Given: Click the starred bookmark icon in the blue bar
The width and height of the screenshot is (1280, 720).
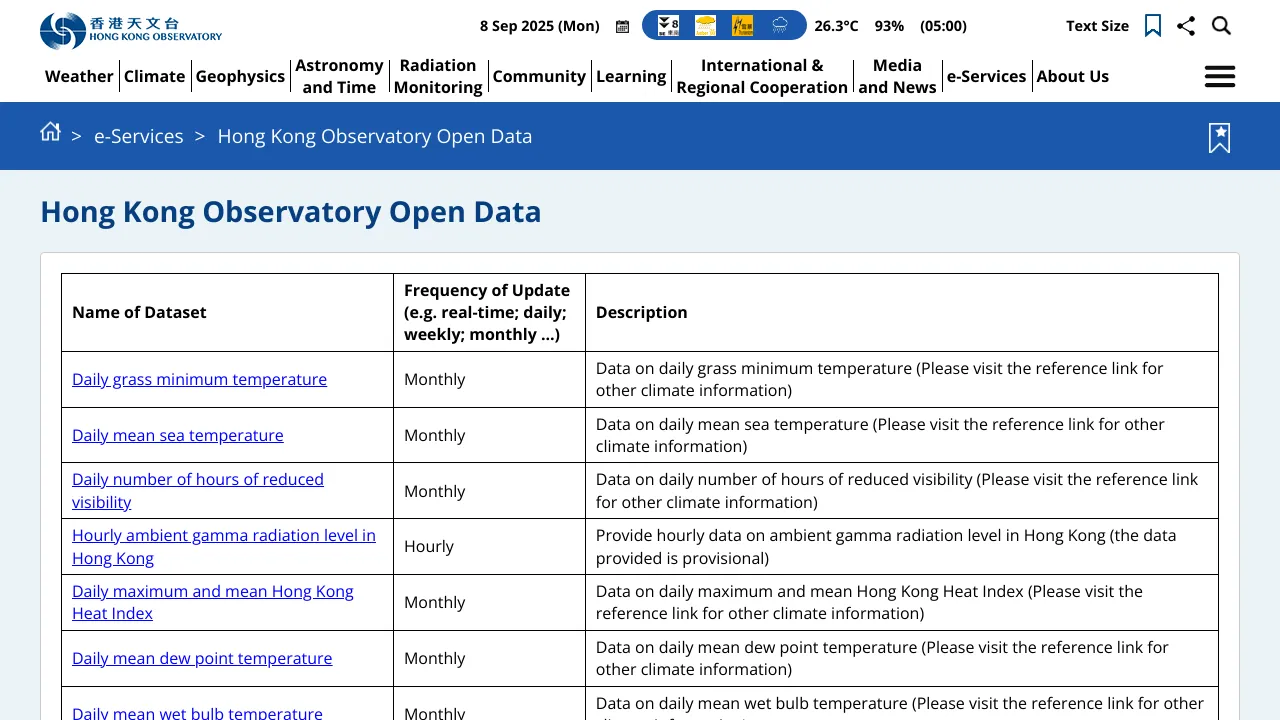Looking at the screenshot, I should coord(1219,138).
